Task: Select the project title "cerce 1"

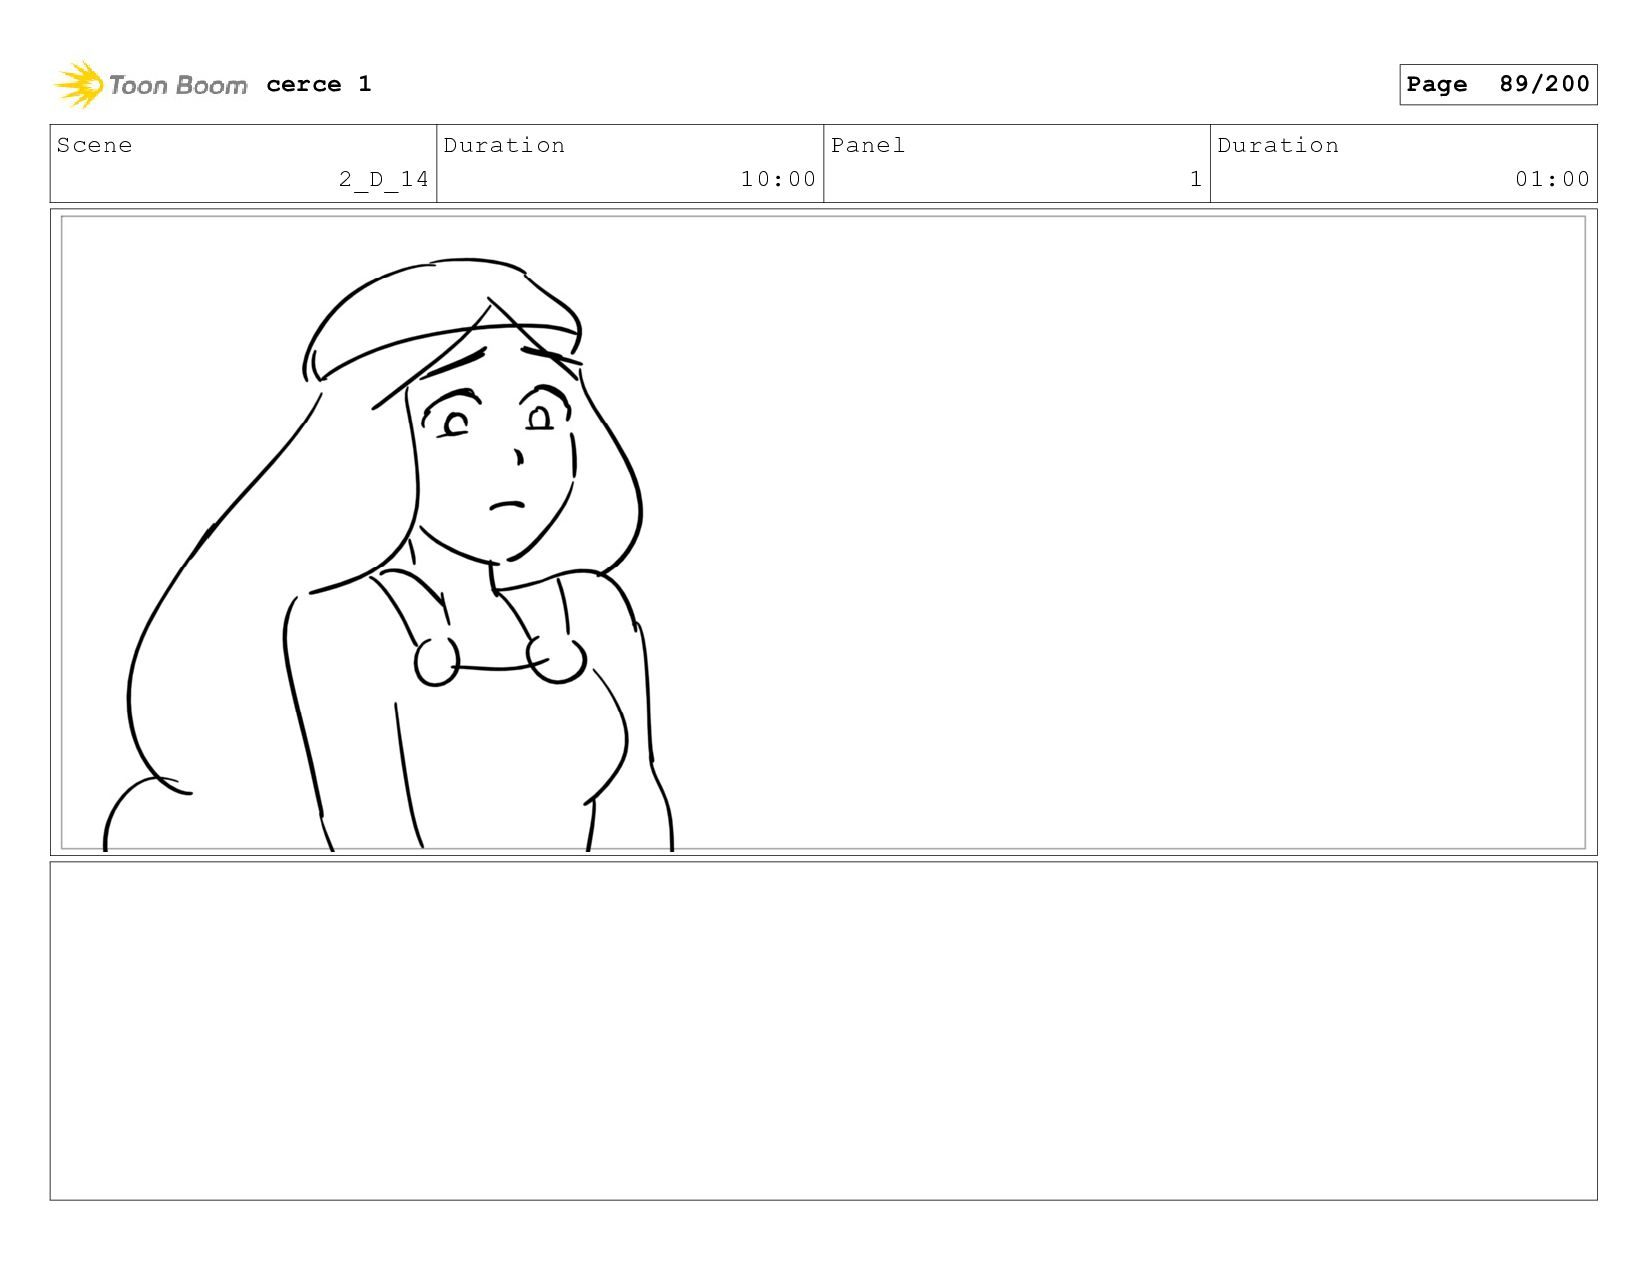Action: [x=319, y=84]
